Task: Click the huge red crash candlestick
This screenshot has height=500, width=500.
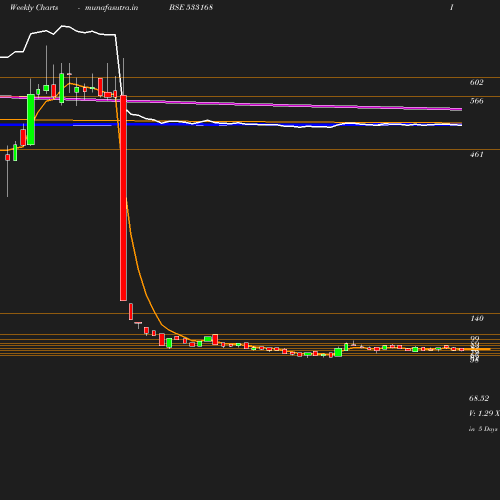Action: click(x=123, y=198)
